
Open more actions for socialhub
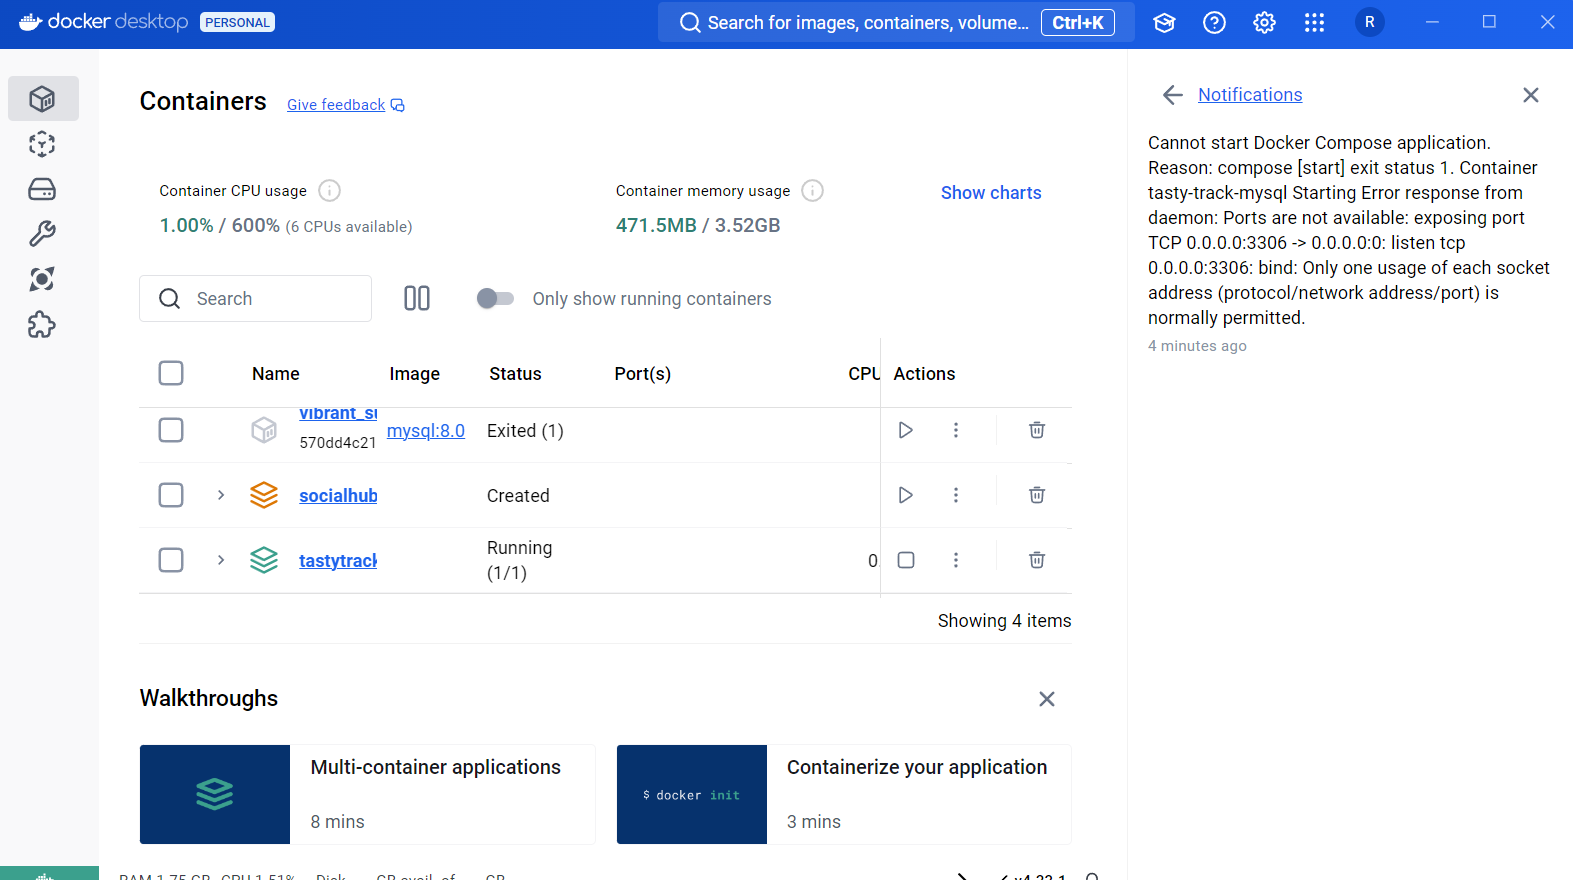(956, 495)
